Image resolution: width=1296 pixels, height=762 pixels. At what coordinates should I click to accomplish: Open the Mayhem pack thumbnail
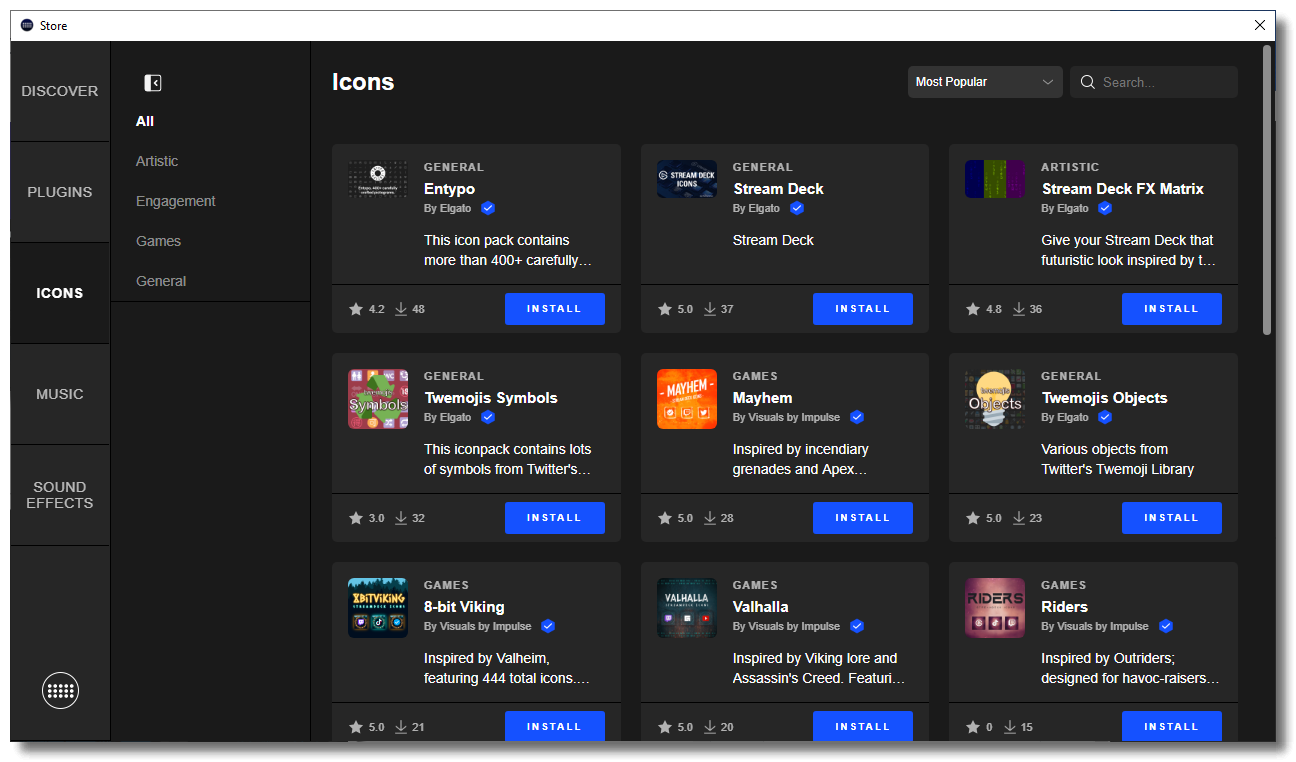[687, 399]
